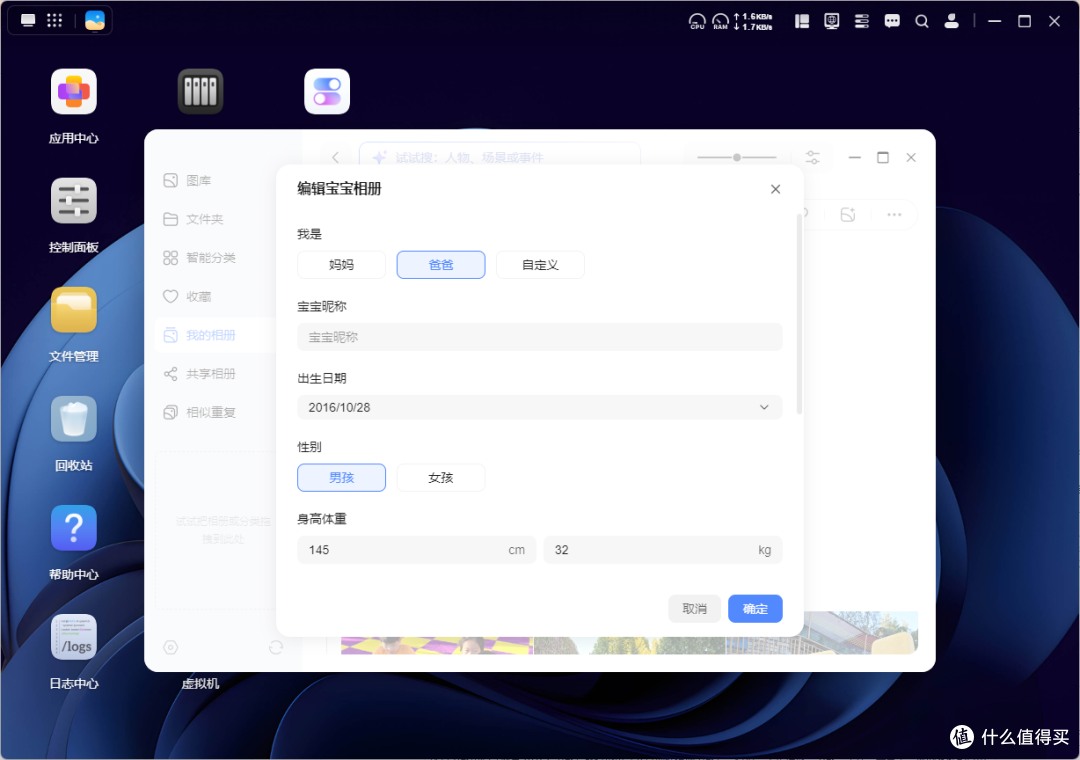1080x760 pixels.
Task: Click the 确定 button
Action: [x=755, y=608]
